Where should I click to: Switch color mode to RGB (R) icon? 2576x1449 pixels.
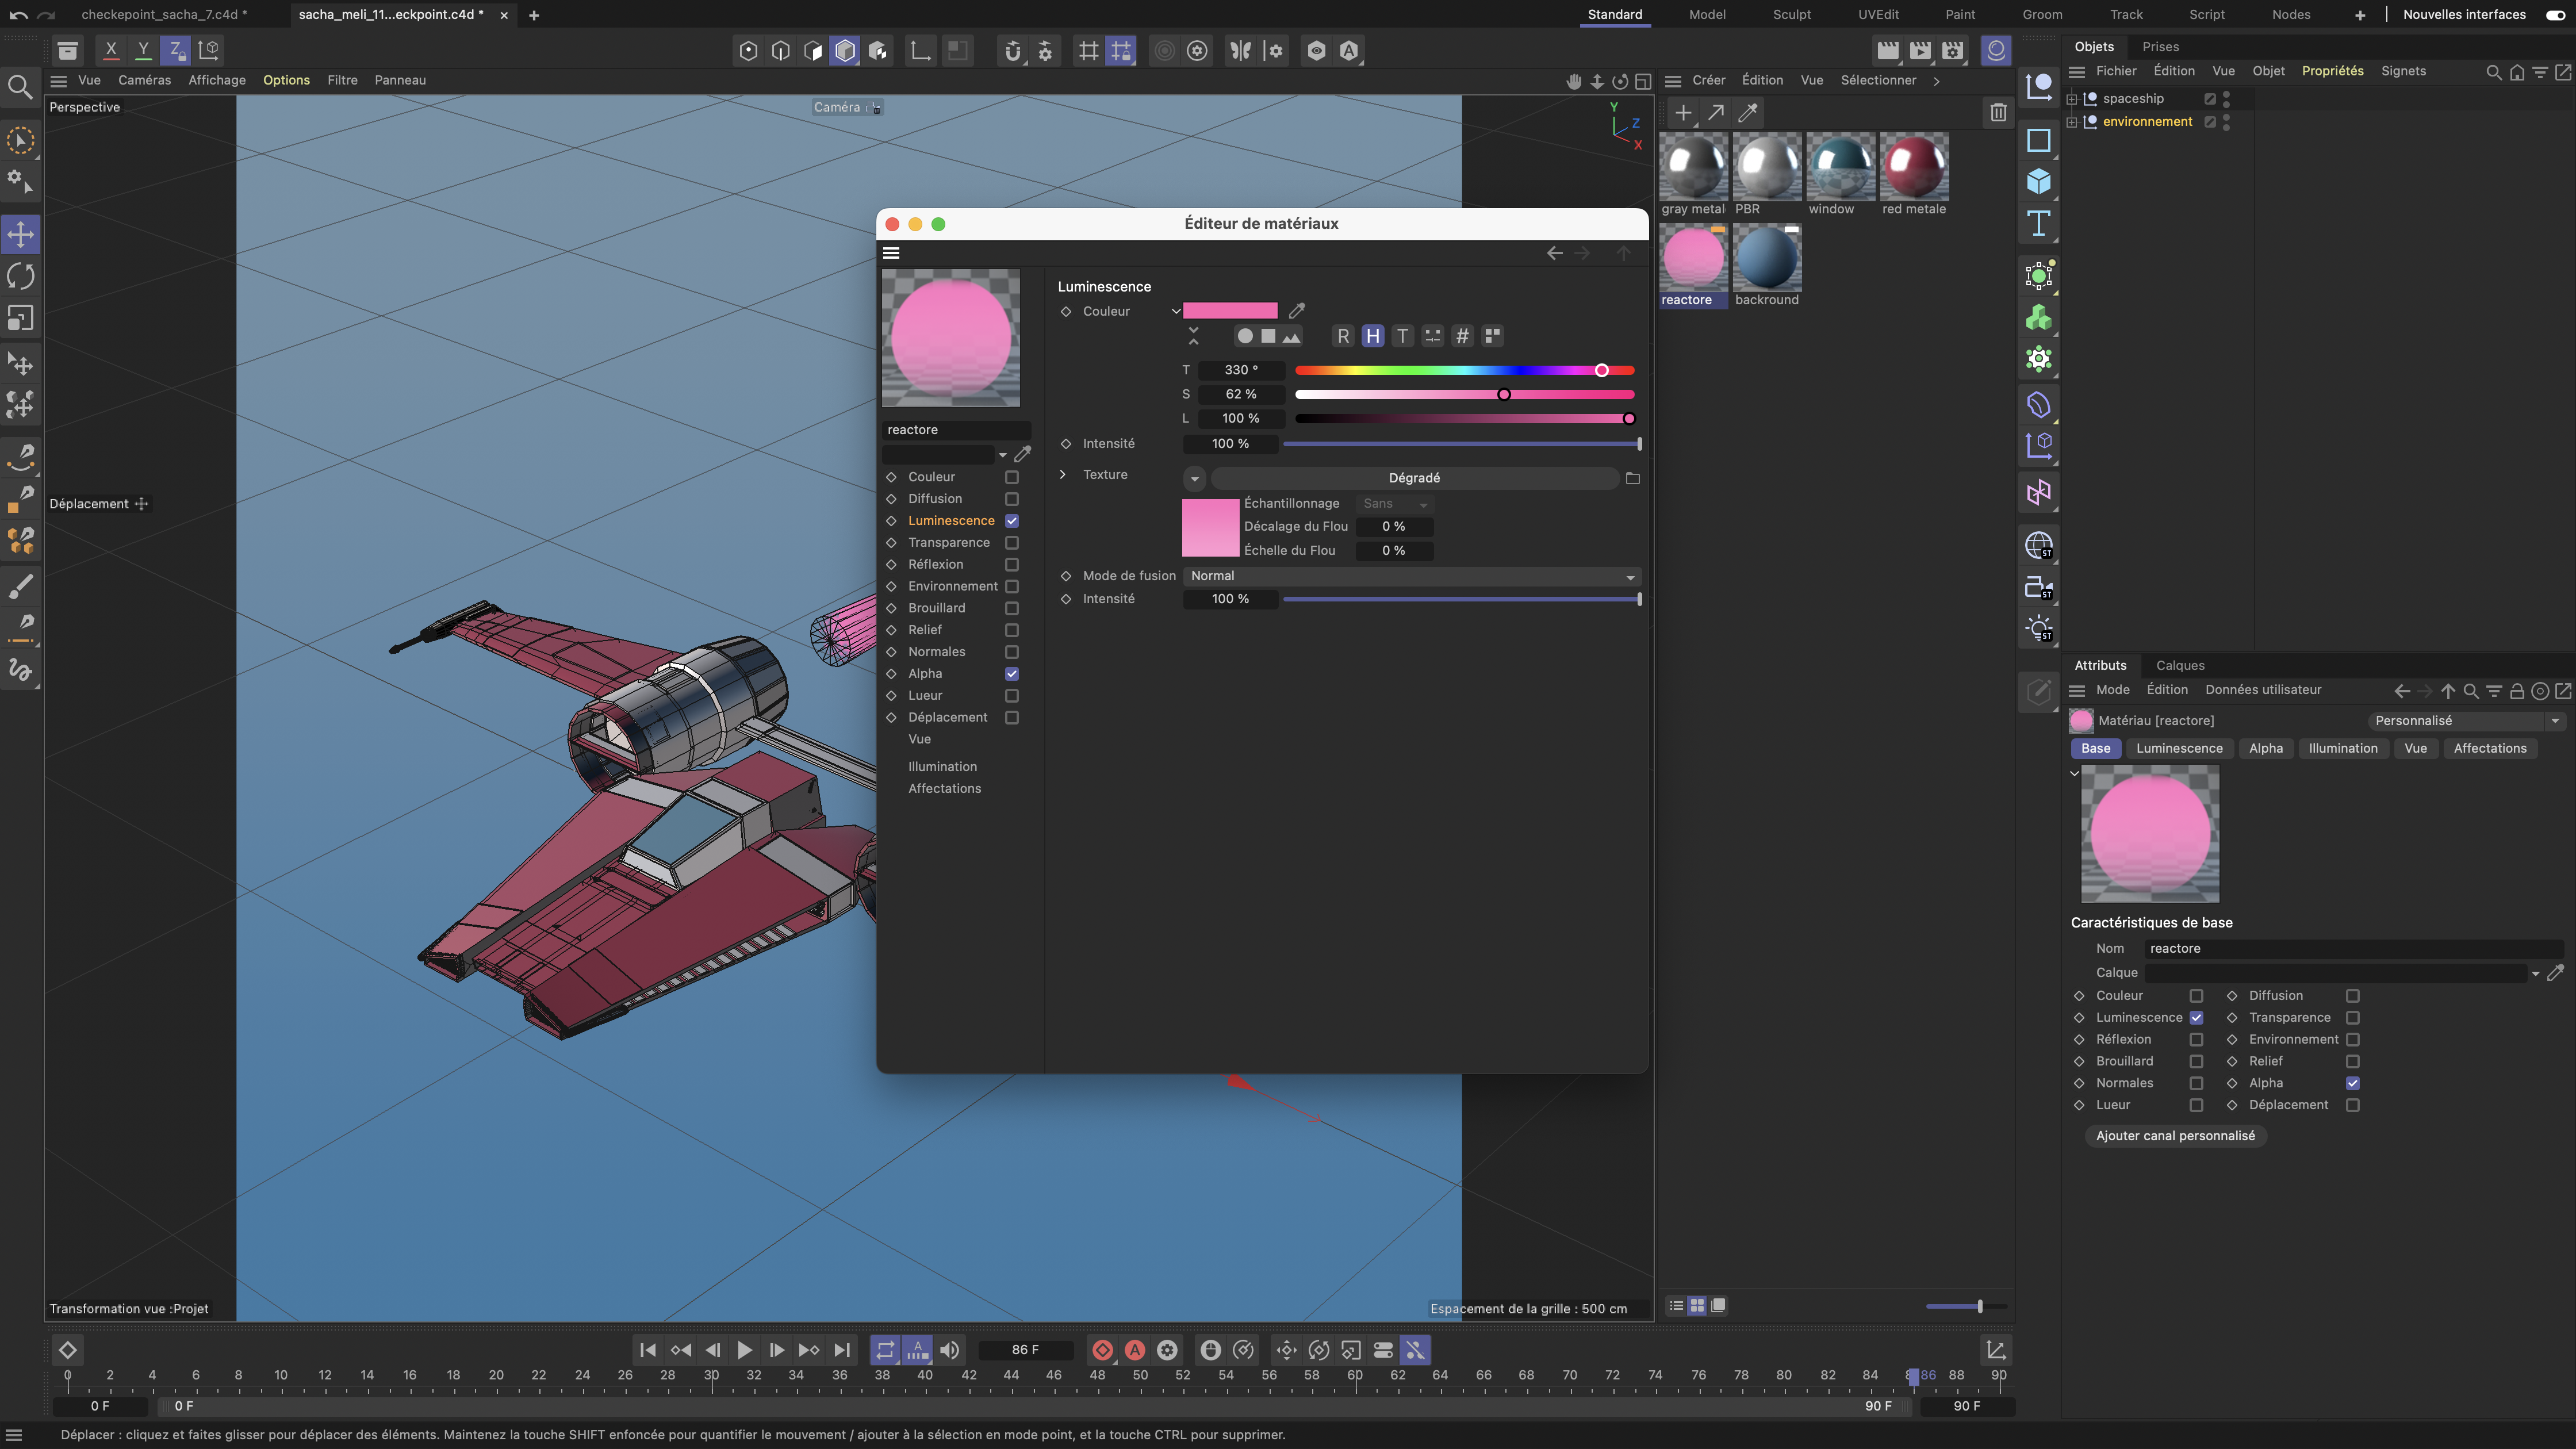click(x=1343, y=336)
